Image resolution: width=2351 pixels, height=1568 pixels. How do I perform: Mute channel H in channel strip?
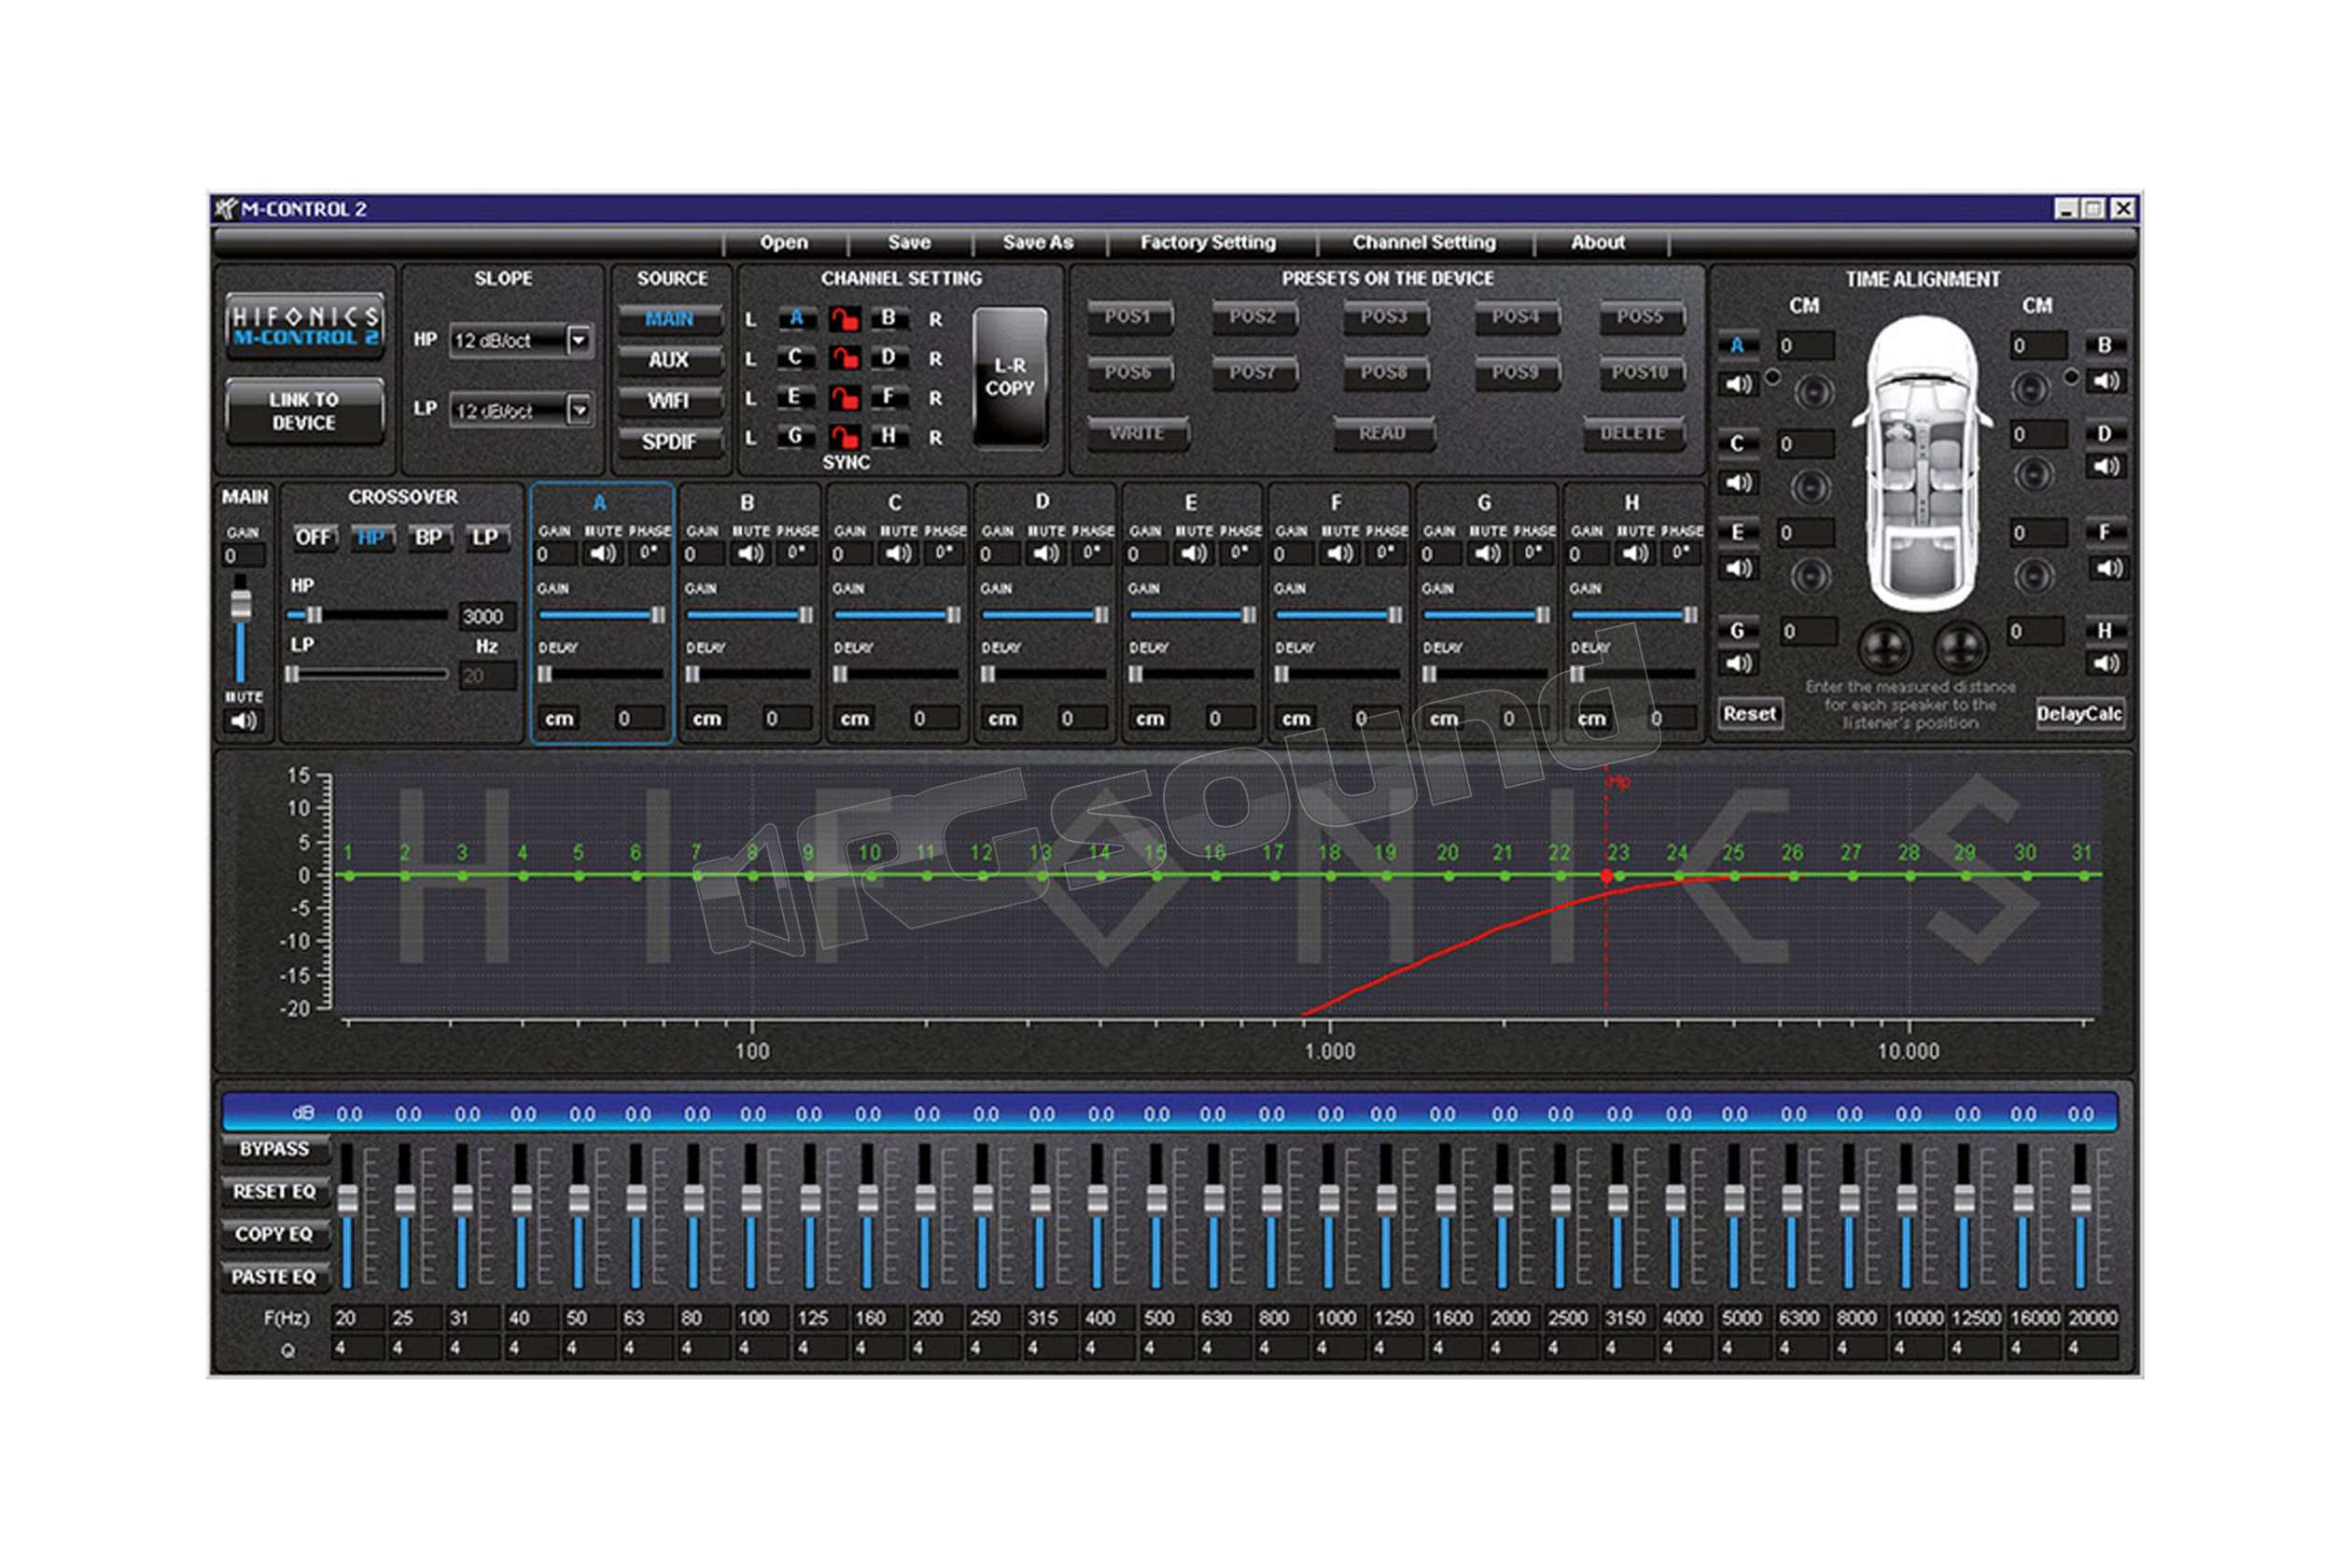[1635, 553]
